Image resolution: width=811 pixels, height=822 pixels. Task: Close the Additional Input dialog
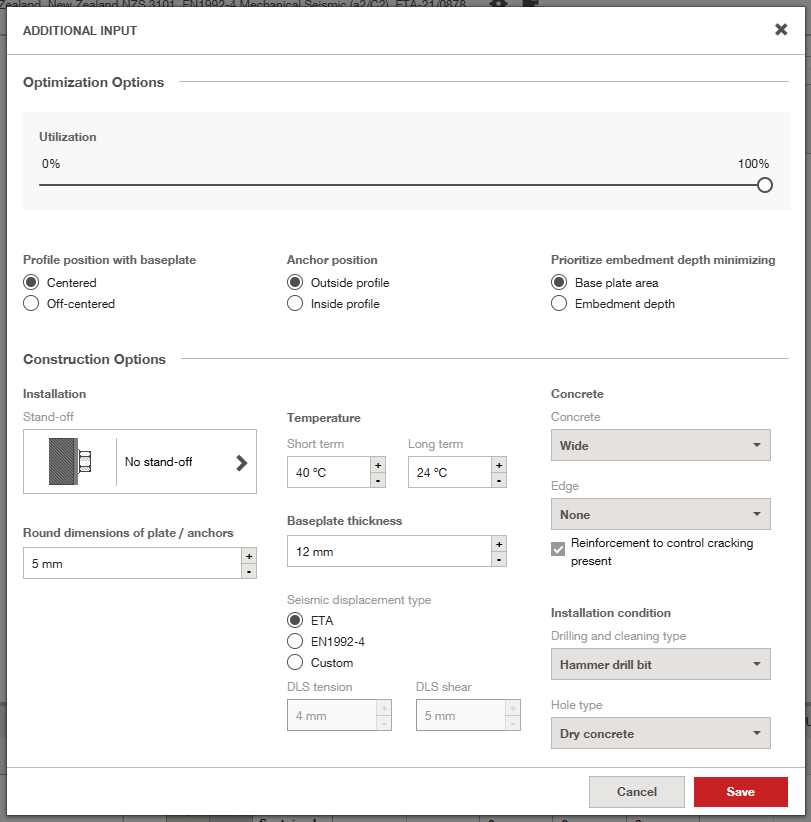[781, 30]
